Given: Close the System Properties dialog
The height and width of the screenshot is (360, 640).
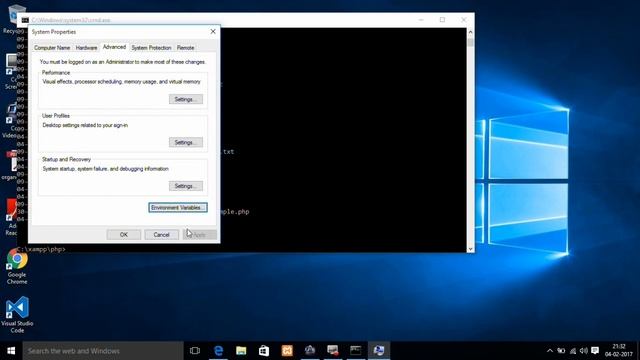Looking at the screenshot, I should [x=213, y=31].
